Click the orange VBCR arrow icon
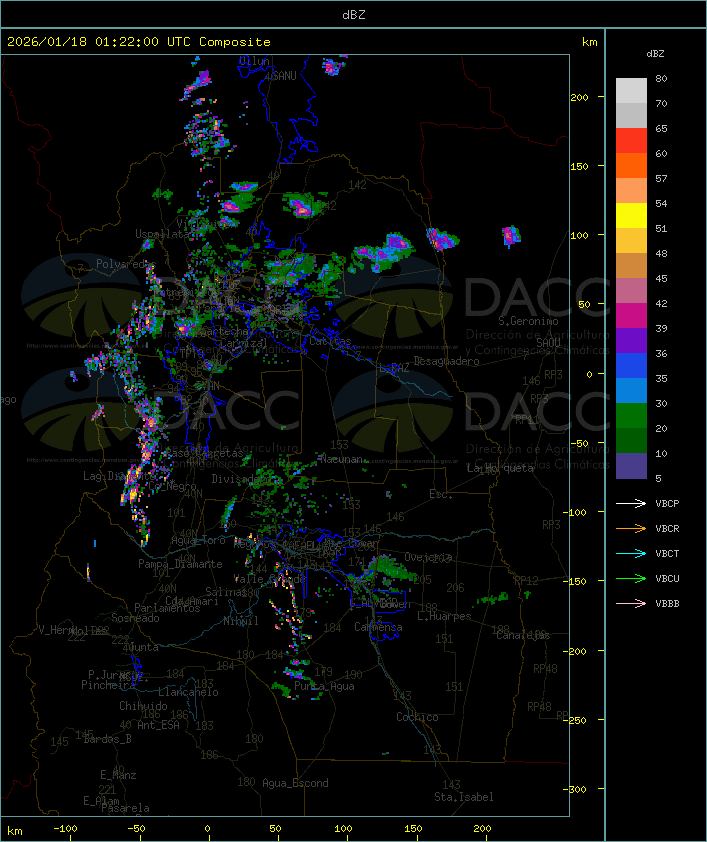 pos(631,528)
